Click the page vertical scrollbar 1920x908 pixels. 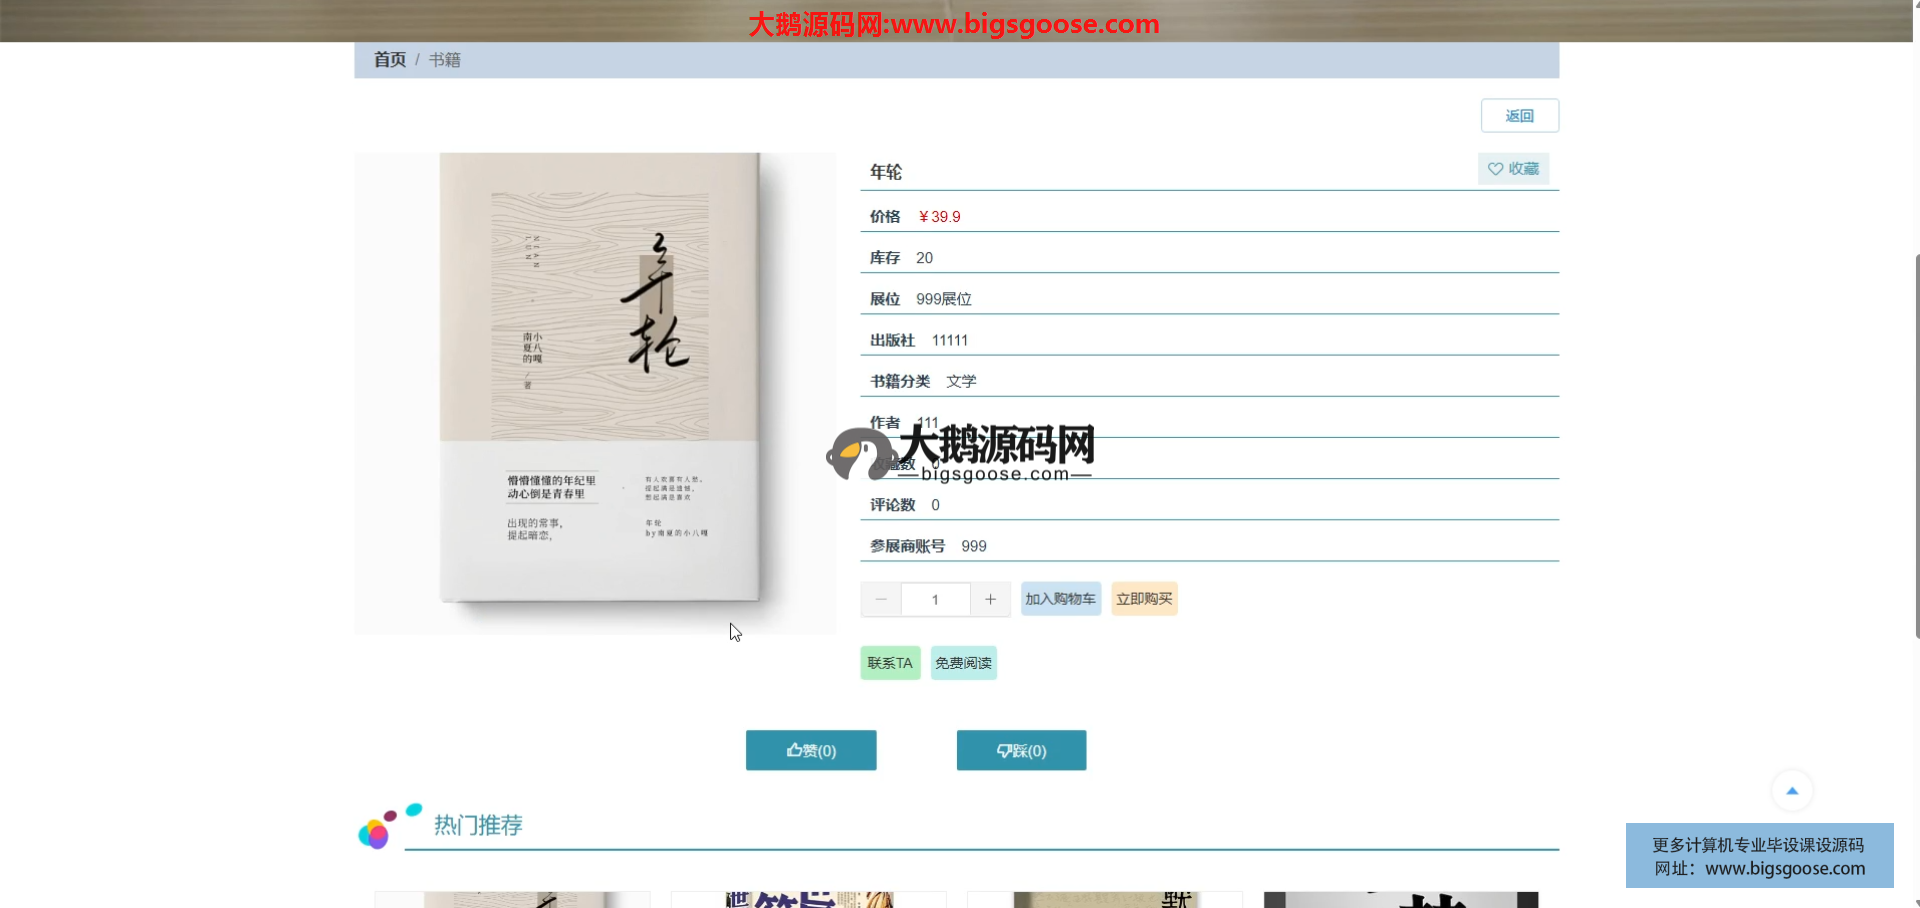1916,445
